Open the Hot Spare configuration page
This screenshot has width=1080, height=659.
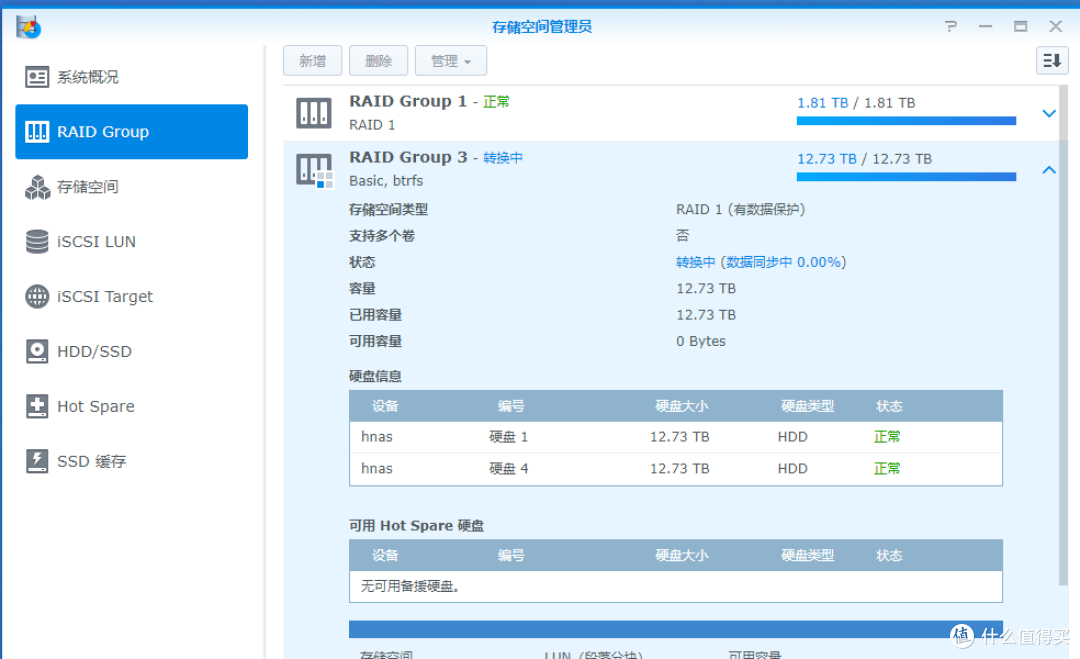tap(82, 406)
